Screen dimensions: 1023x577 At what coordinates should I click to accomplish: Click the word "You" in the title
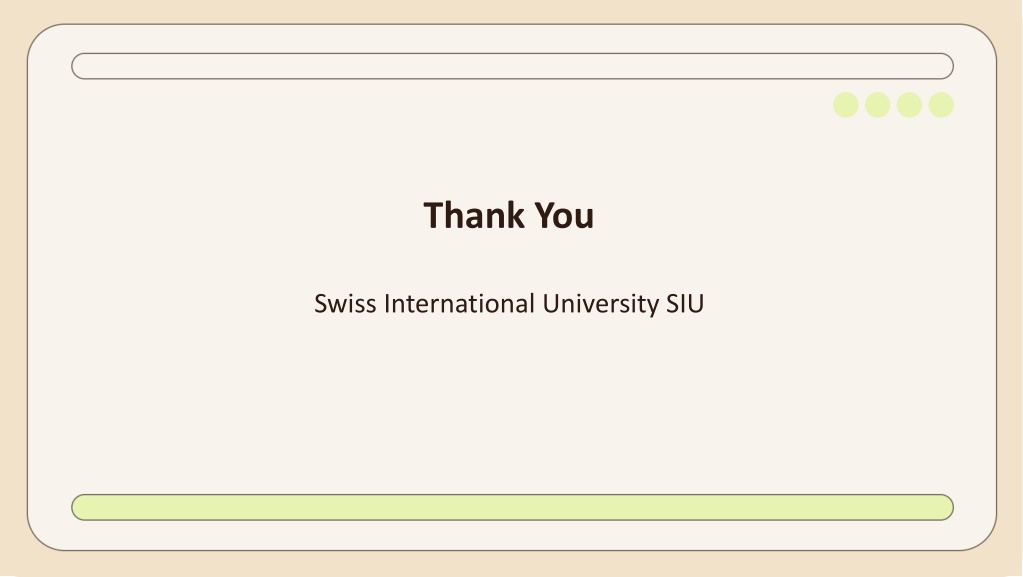click(564, 215)
